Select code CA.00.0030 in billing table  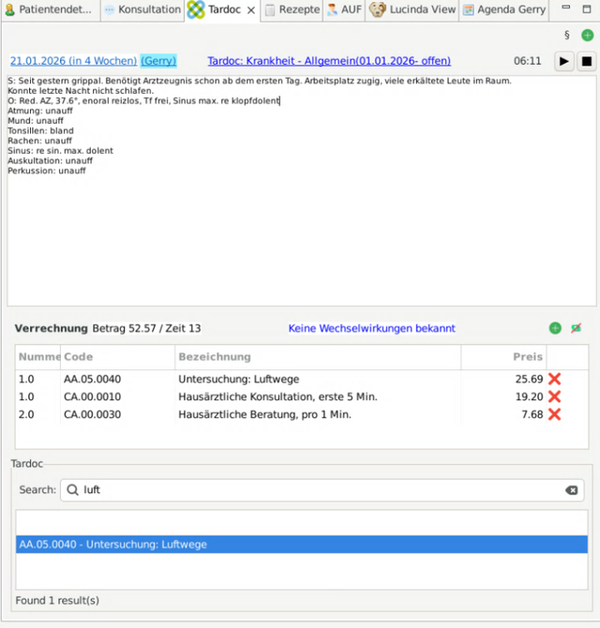(92, 414)
